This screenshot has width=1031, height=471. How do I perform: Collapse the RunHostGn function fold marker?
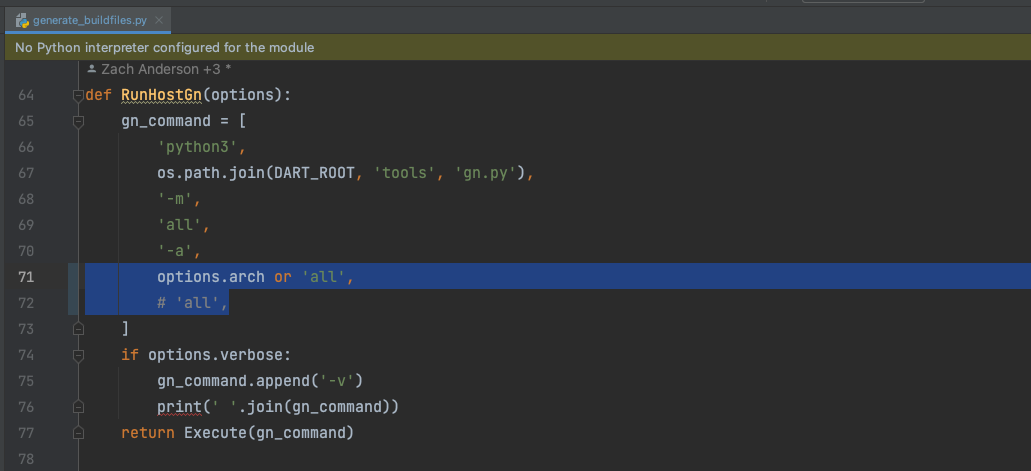78,95
